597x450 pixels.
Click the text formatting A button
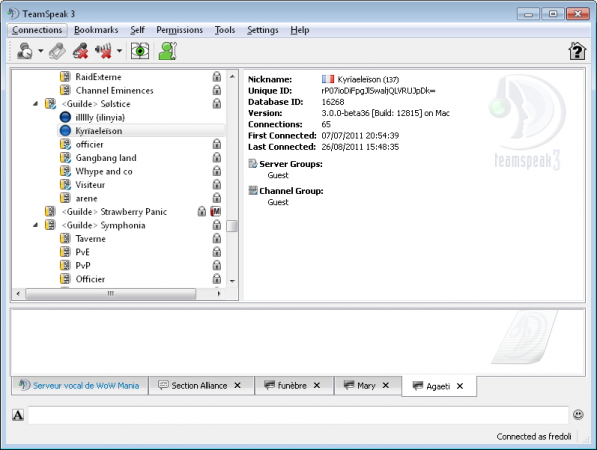[x=18, y=415]
